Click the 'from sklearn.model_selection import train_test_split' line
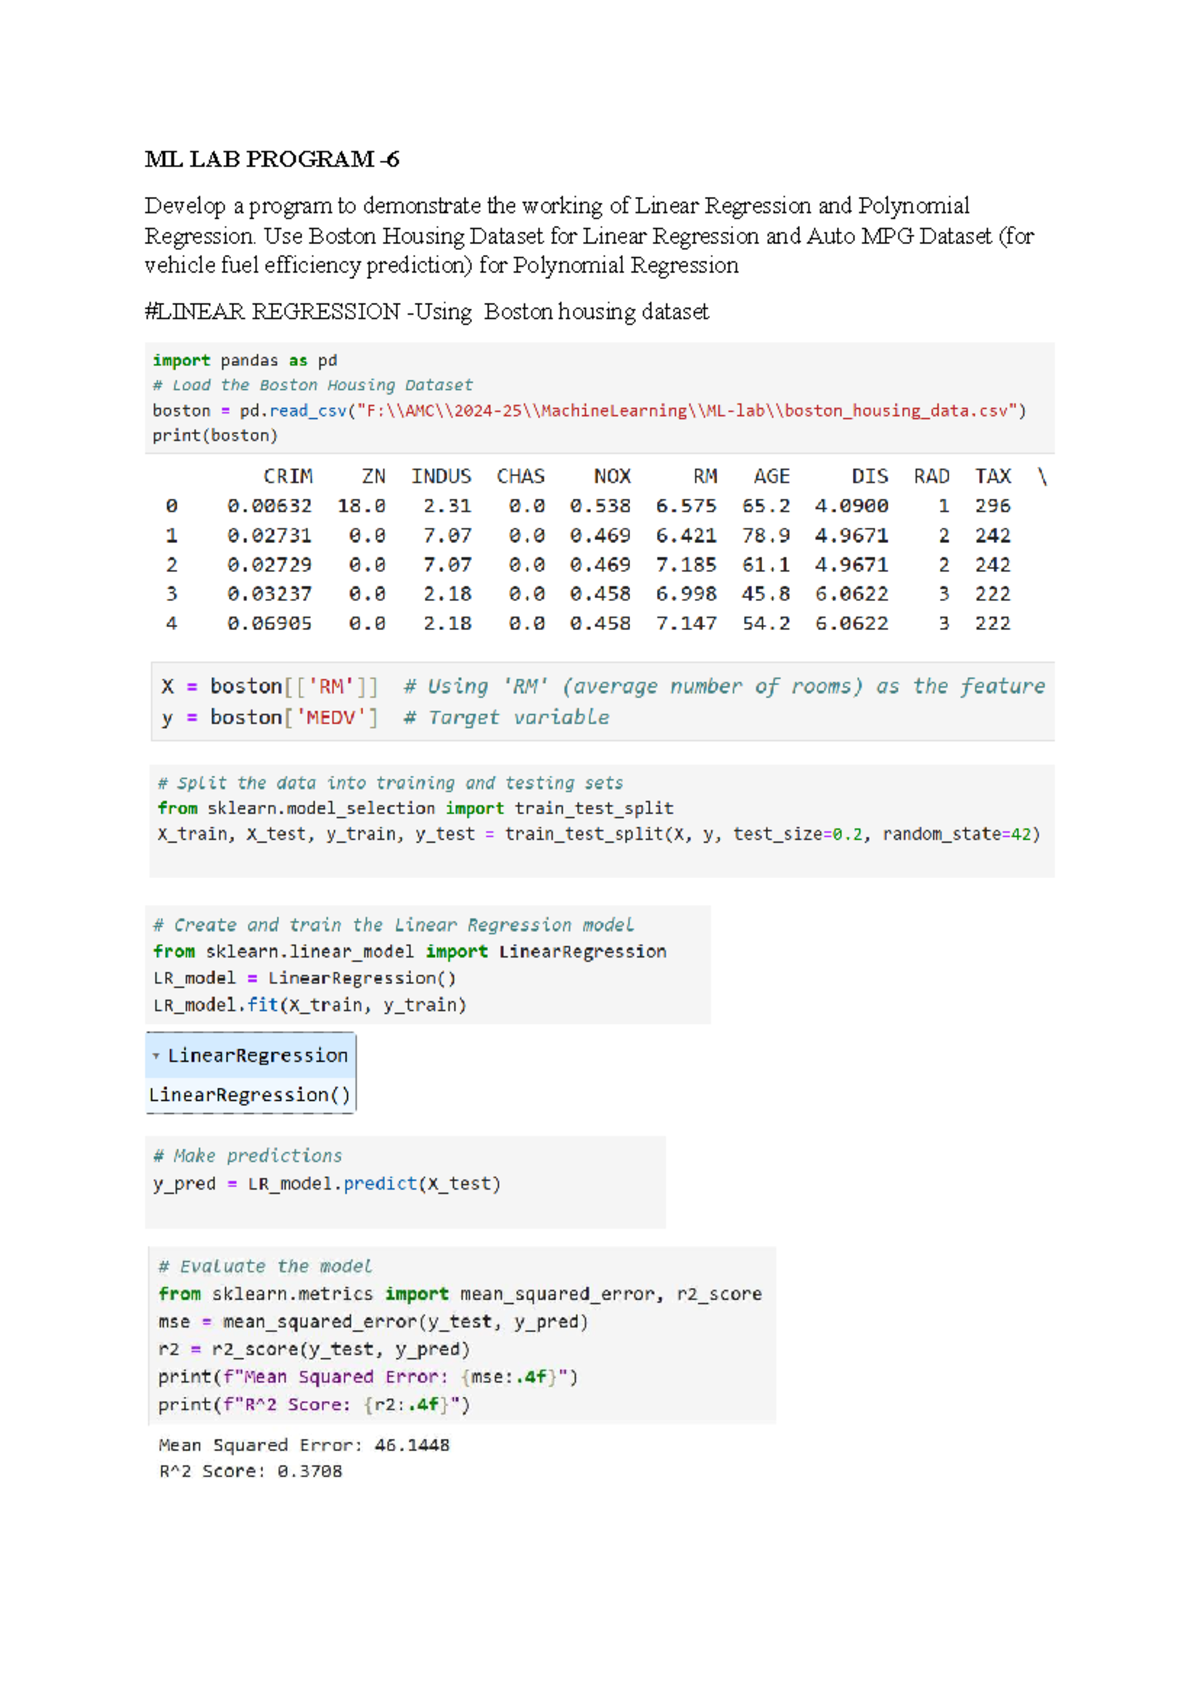1200x1696 pixels. pyautogui.click(x=415, y=809)
